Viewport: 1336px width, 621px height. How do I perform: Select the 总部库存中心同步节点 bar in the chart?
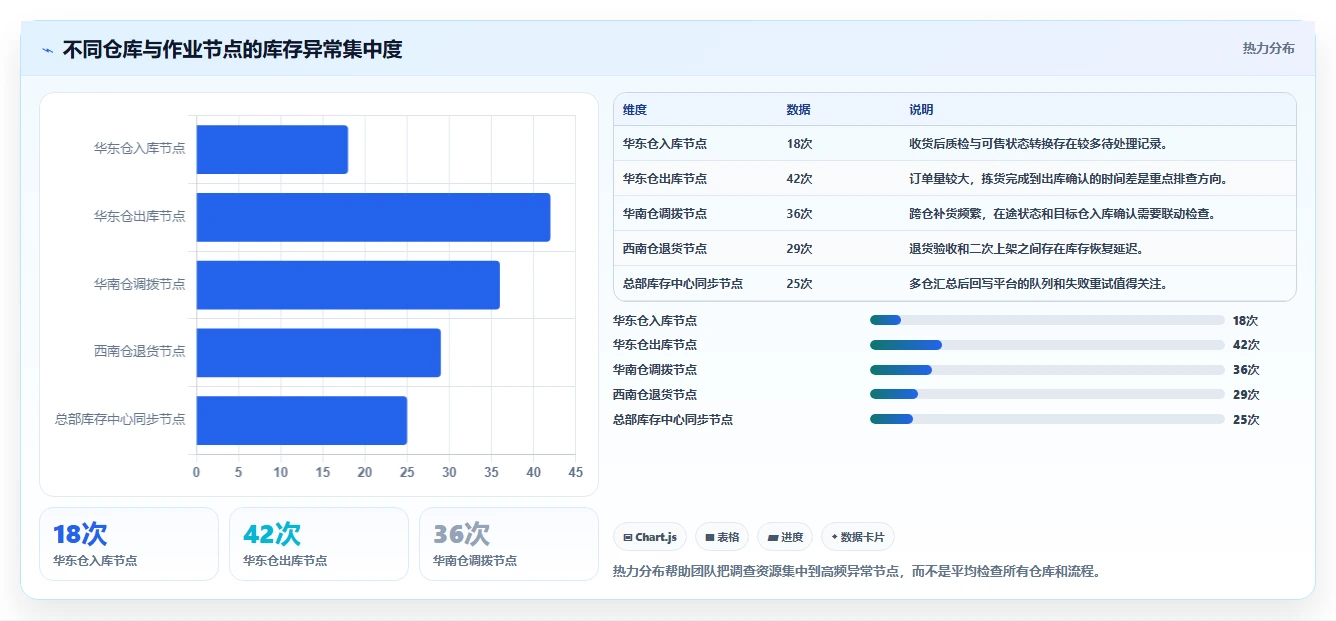tap(301, 420)
